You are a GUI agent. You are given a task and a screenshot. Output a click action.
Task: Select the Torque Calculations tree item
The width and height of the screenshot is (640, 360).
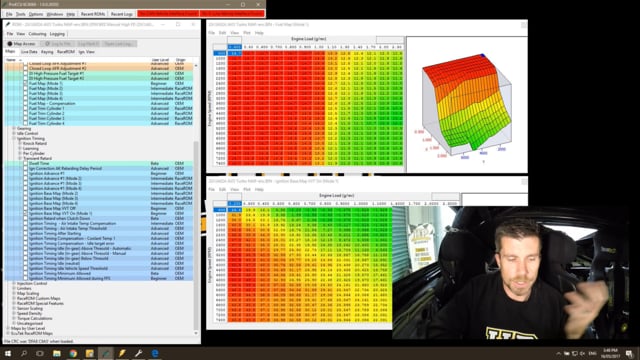(x=35, y=318)
